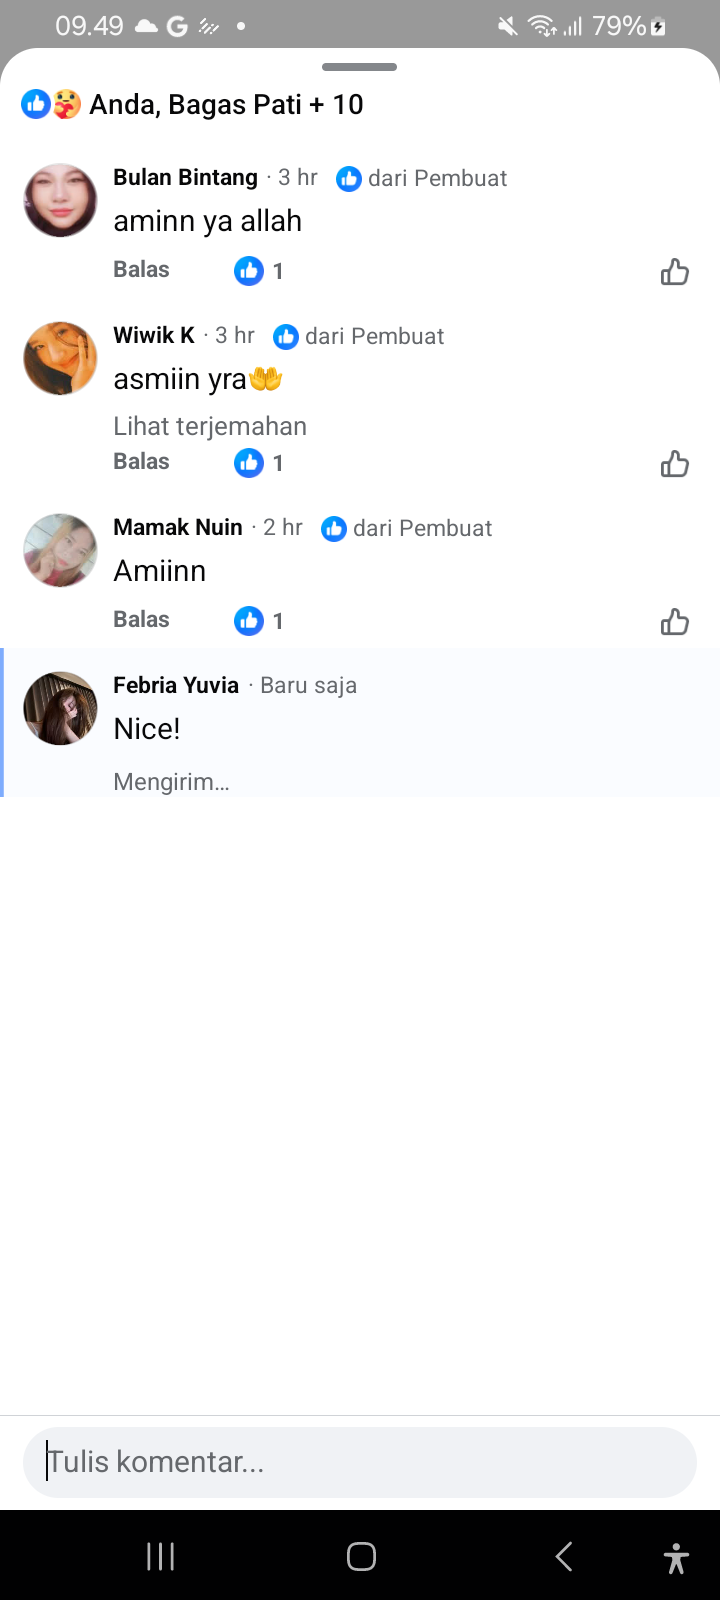Reply to Mamak Nuin's Amiinn comment
Image resolution: width=720 pixels, height=1600 pixels.
pyautogui.click(x=141, y=620)
